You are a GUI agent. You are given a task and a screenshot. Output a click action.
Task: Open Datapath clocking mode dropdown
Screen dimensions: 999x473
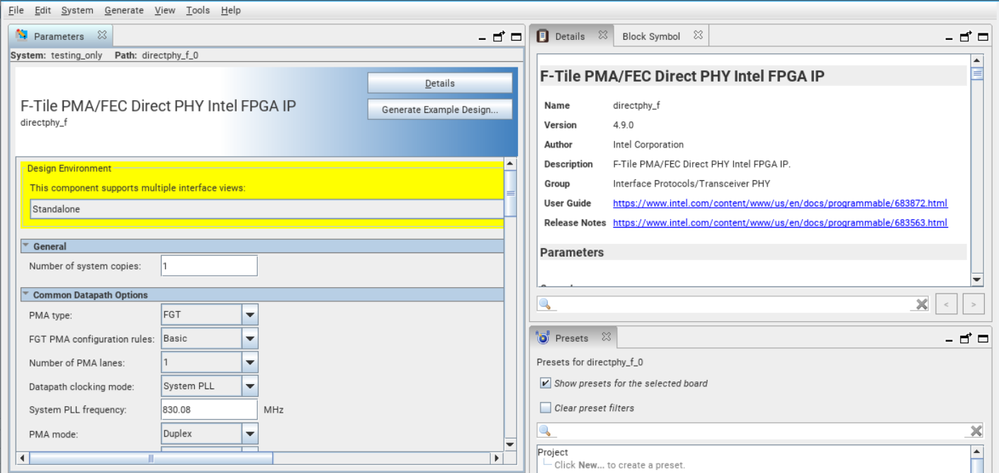pyautogui.click(x=250, y=386)
